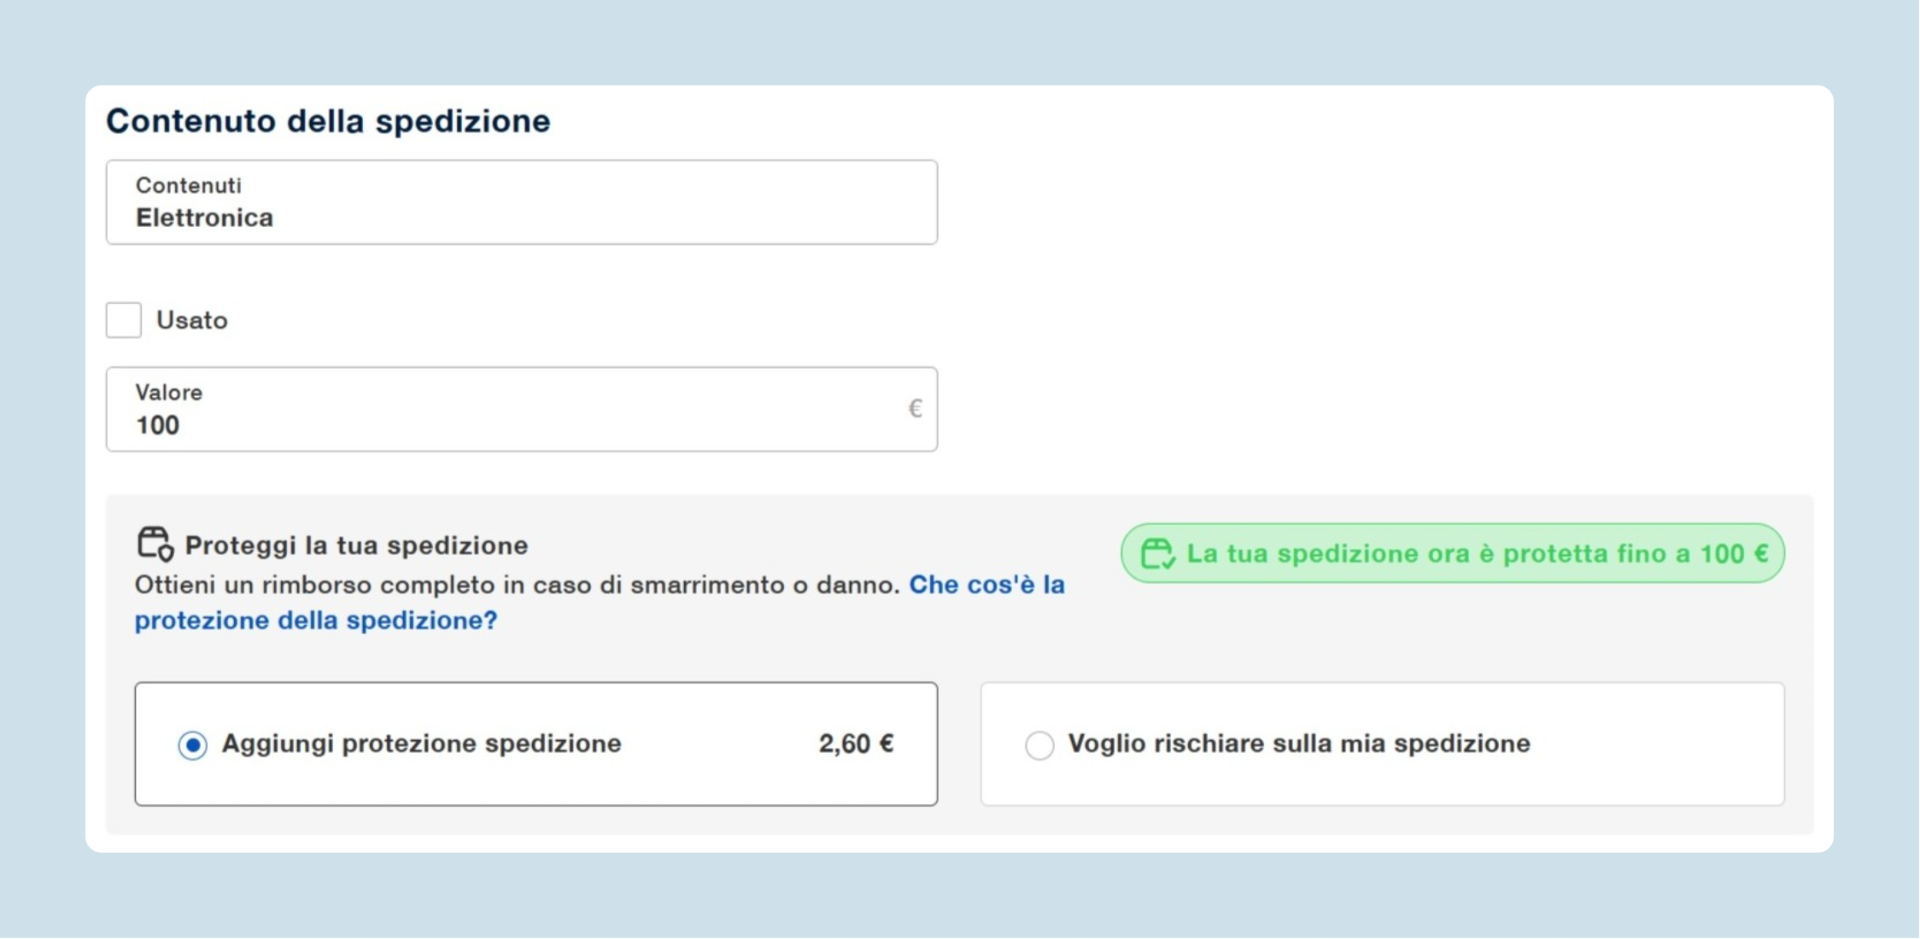Click the Valore label inside the field

click(x=169, y=392)
